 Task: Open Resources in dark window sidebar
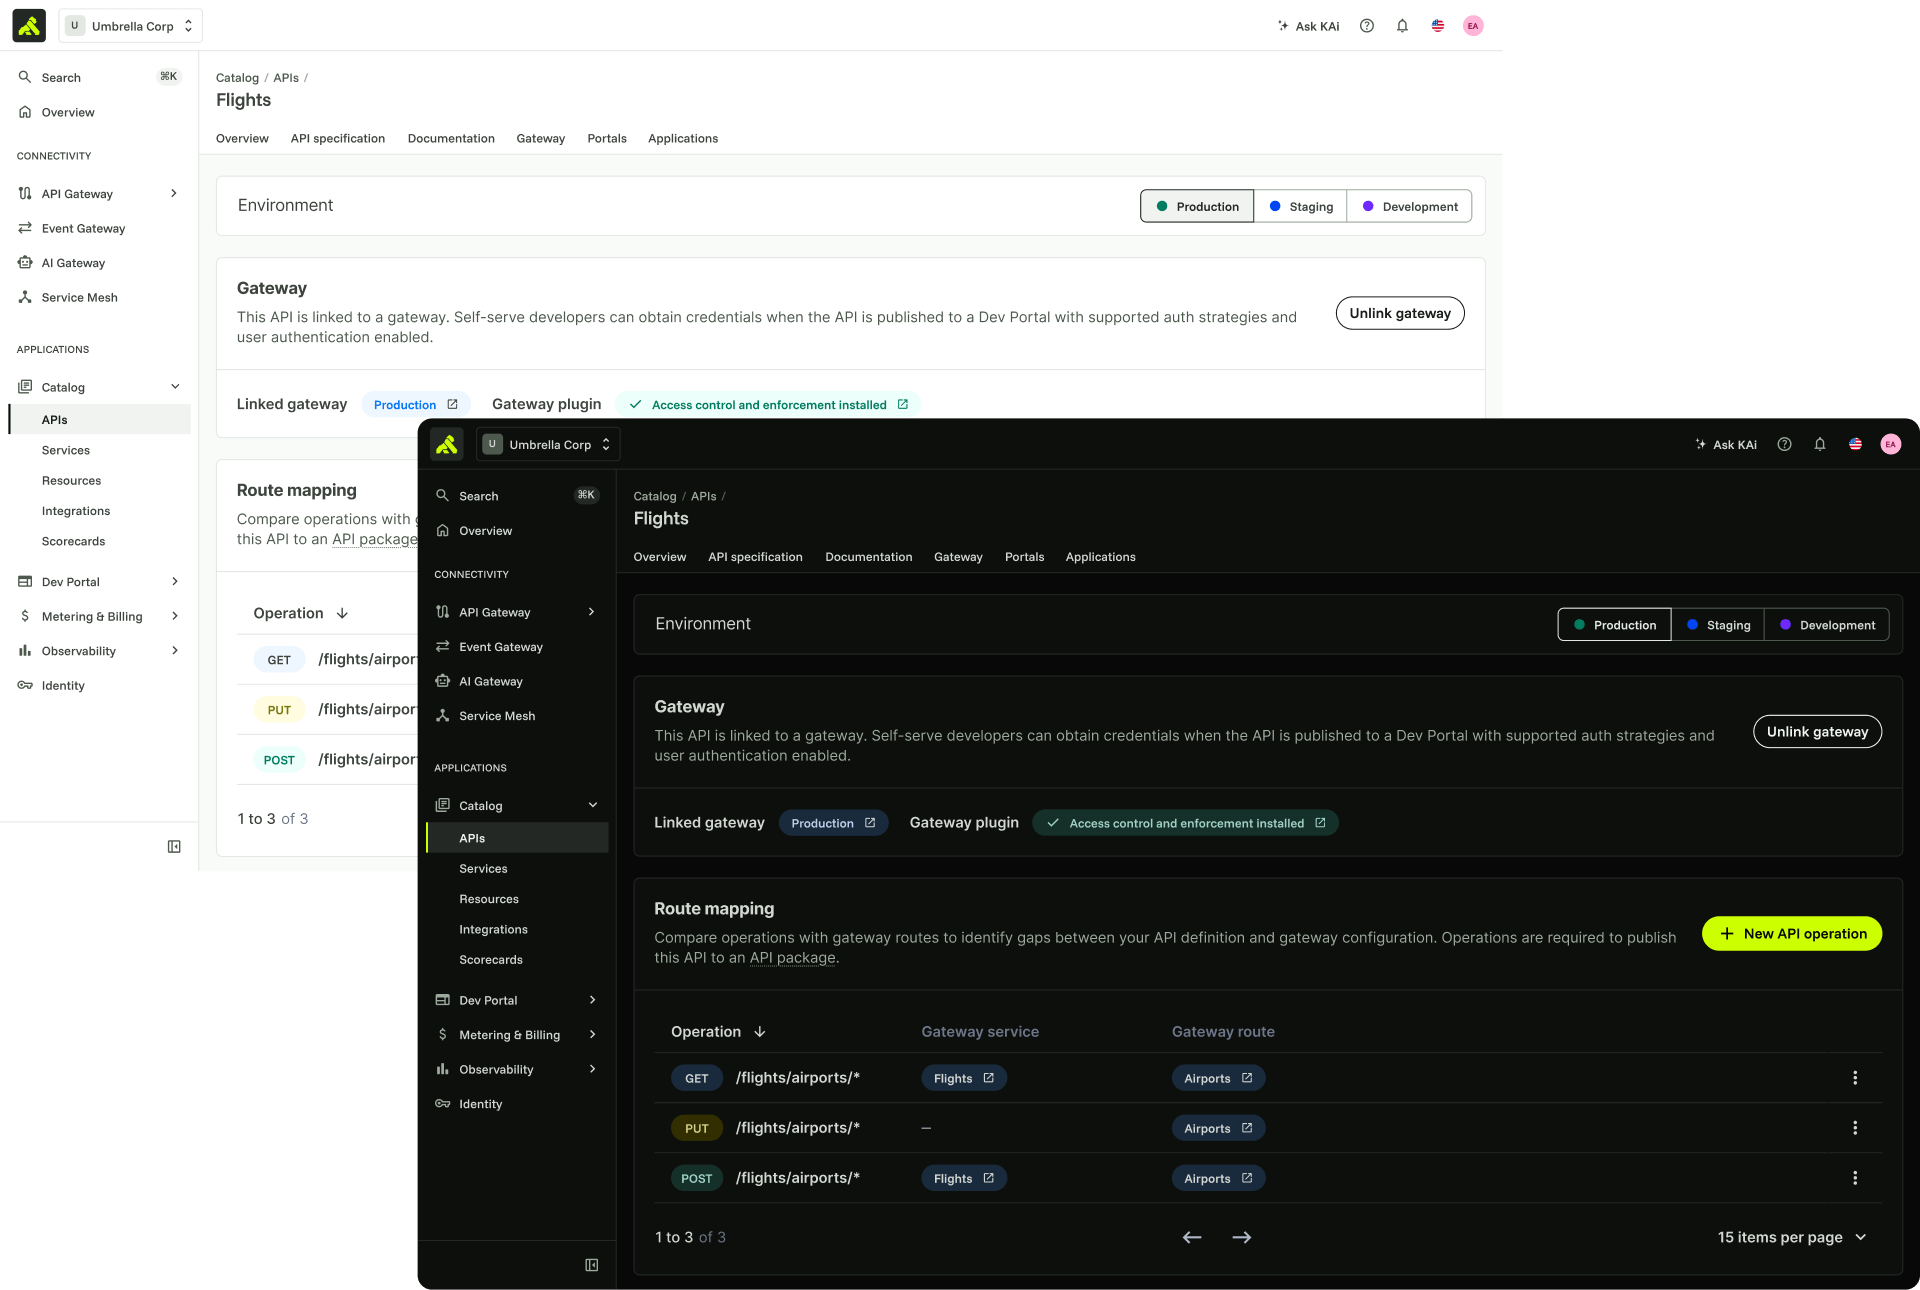pos(489,899)
